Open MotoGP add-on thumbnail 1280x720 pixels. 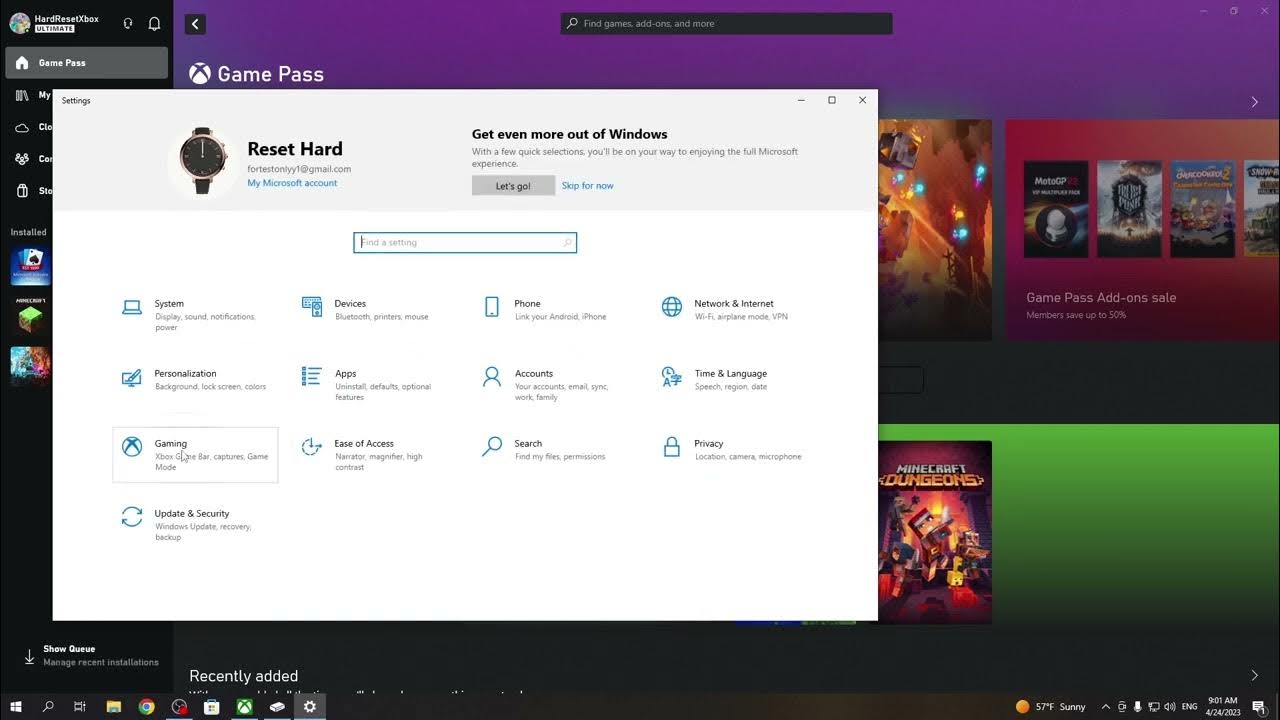(x=1056, y=209)
